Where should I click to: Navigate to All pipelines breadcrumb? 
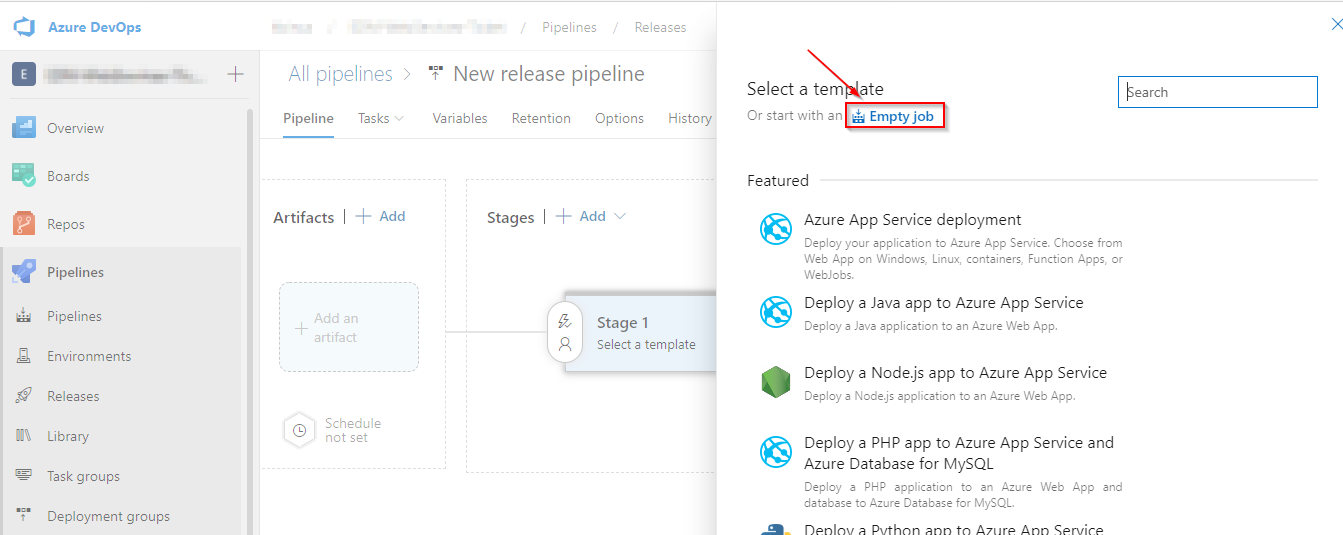coord(340,74)
